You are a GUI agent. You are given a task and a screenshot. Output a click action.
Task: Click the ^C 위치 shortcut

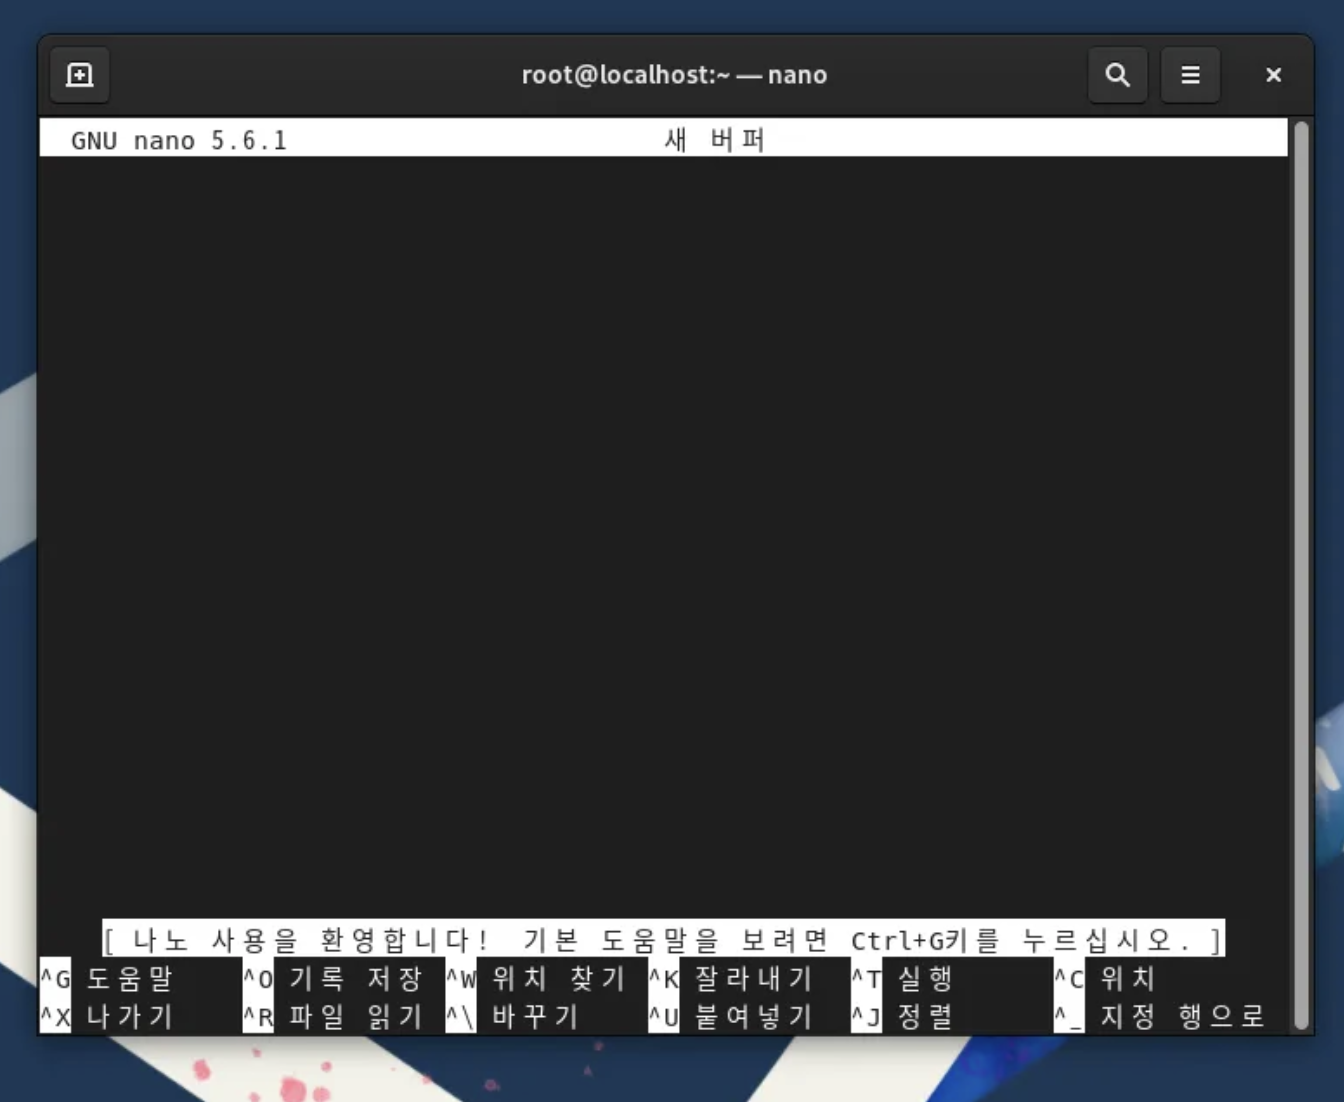click(1106, 978)
